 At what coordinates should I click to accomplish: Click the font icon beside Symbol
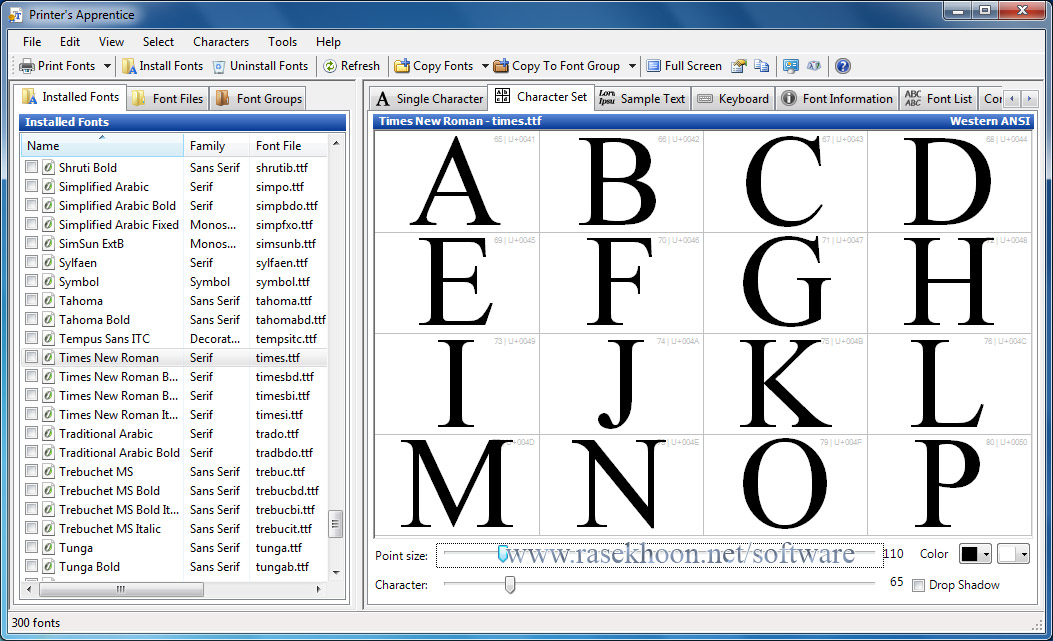48,282
